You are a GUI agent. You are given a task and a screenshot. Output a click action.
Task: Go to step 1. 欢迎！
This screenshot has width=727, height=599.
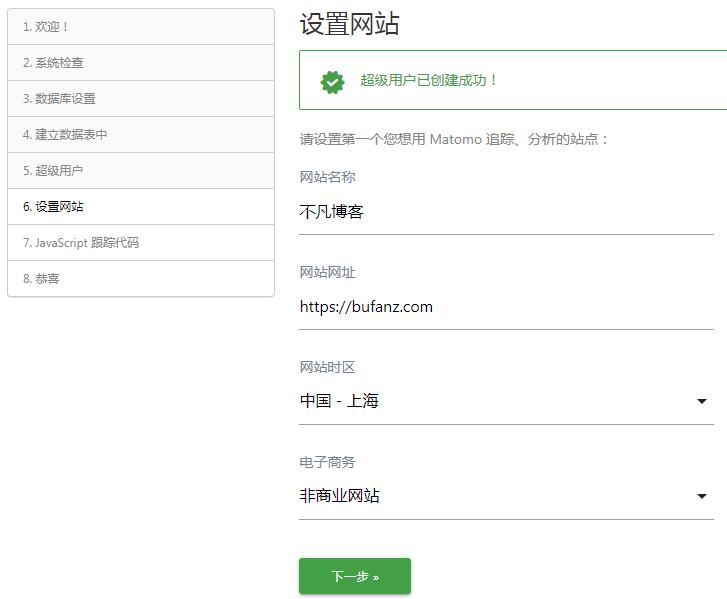tap(141, 27)
